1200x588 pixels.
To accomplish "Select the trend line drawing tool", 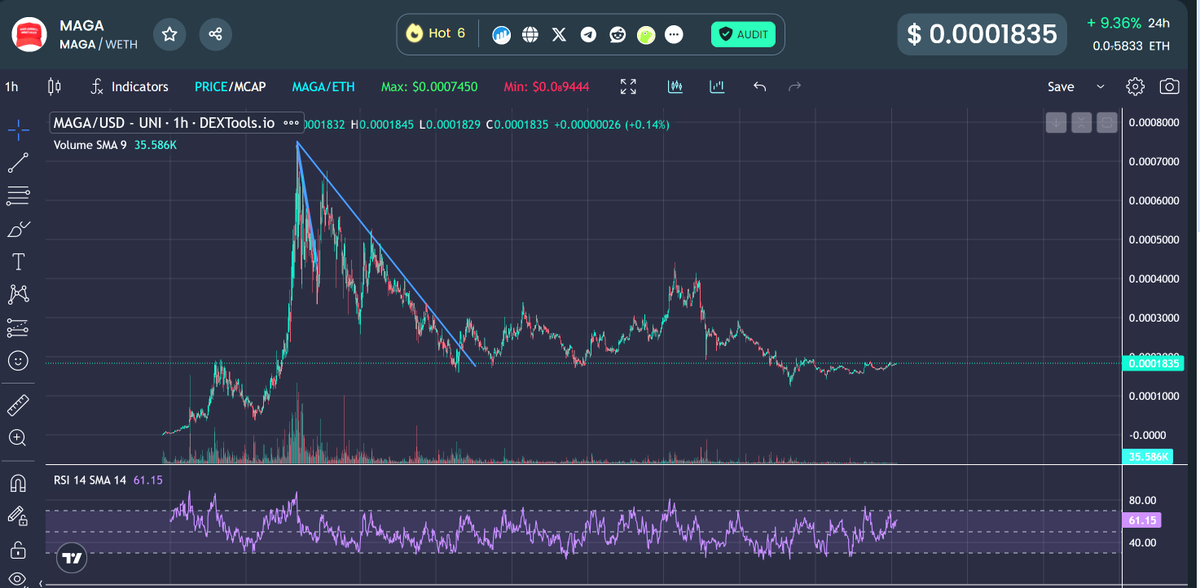I will tap(18, 163).
